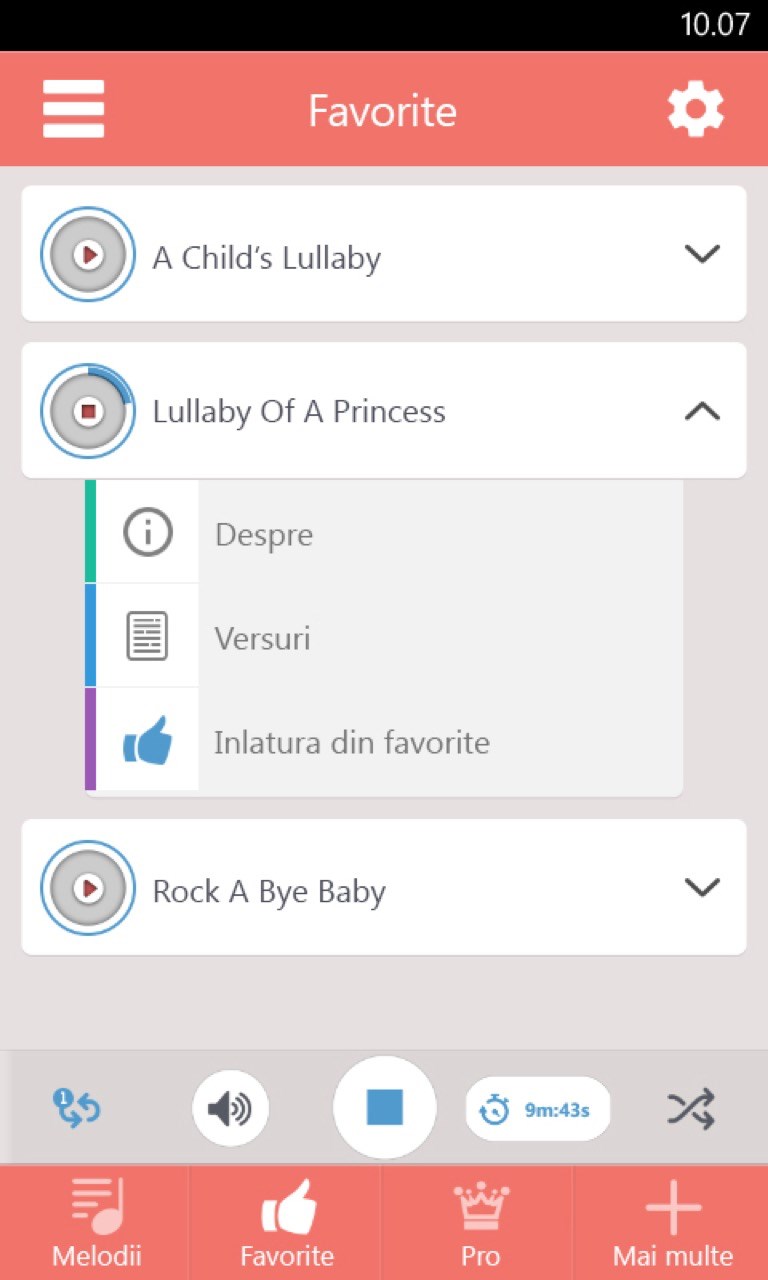Open the hamburger menu
The height and width of the screenshot is (1280, 768).
[73, 109]
